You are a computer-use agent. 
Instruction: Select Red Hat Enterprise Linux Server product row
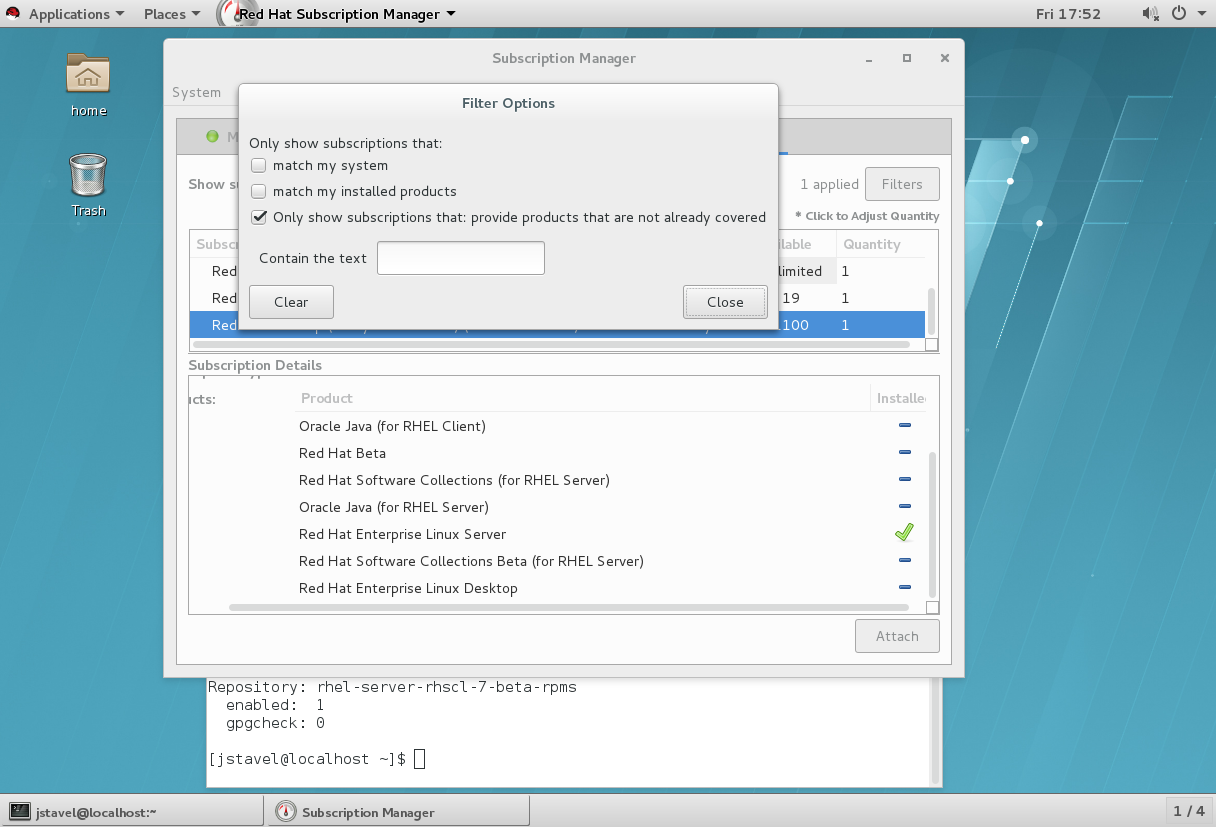click(x=611, y=534)
